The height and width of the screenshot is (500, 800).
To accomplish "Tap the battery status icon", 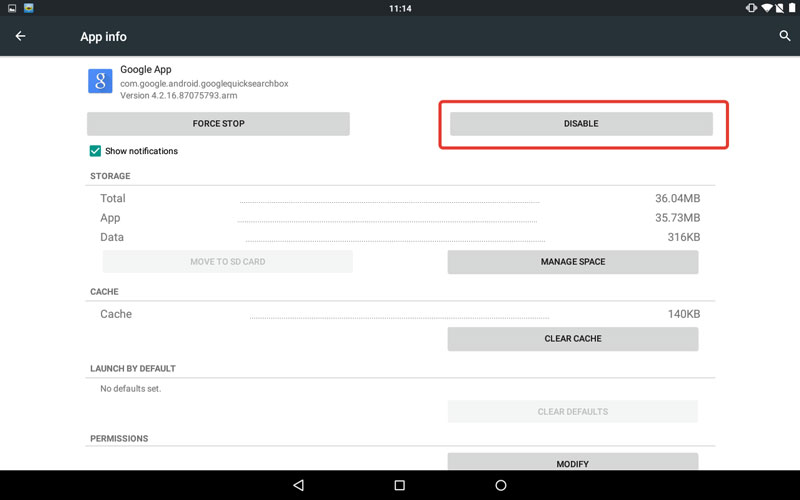I will [792, 8].
